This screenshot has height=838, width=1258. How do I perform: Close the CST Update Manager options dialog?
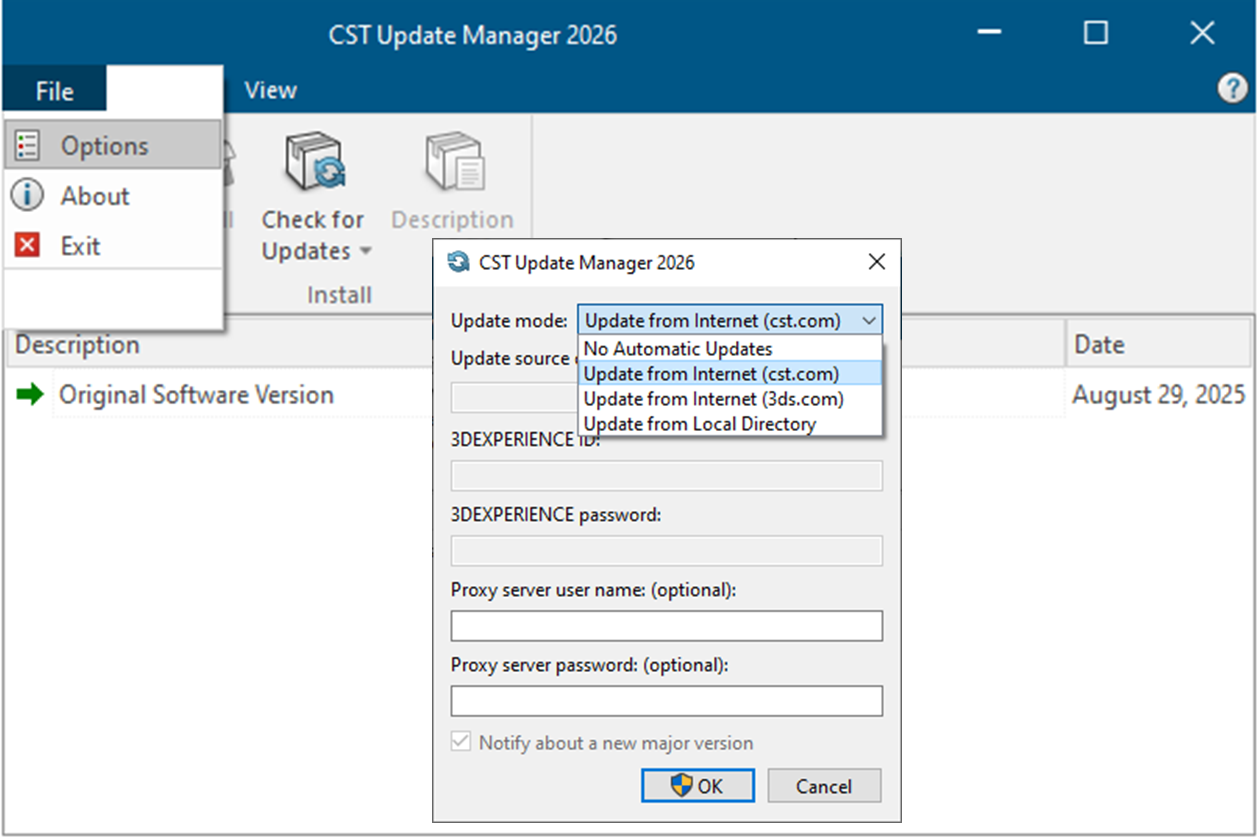pyautogui.click(x=876, y=263)
